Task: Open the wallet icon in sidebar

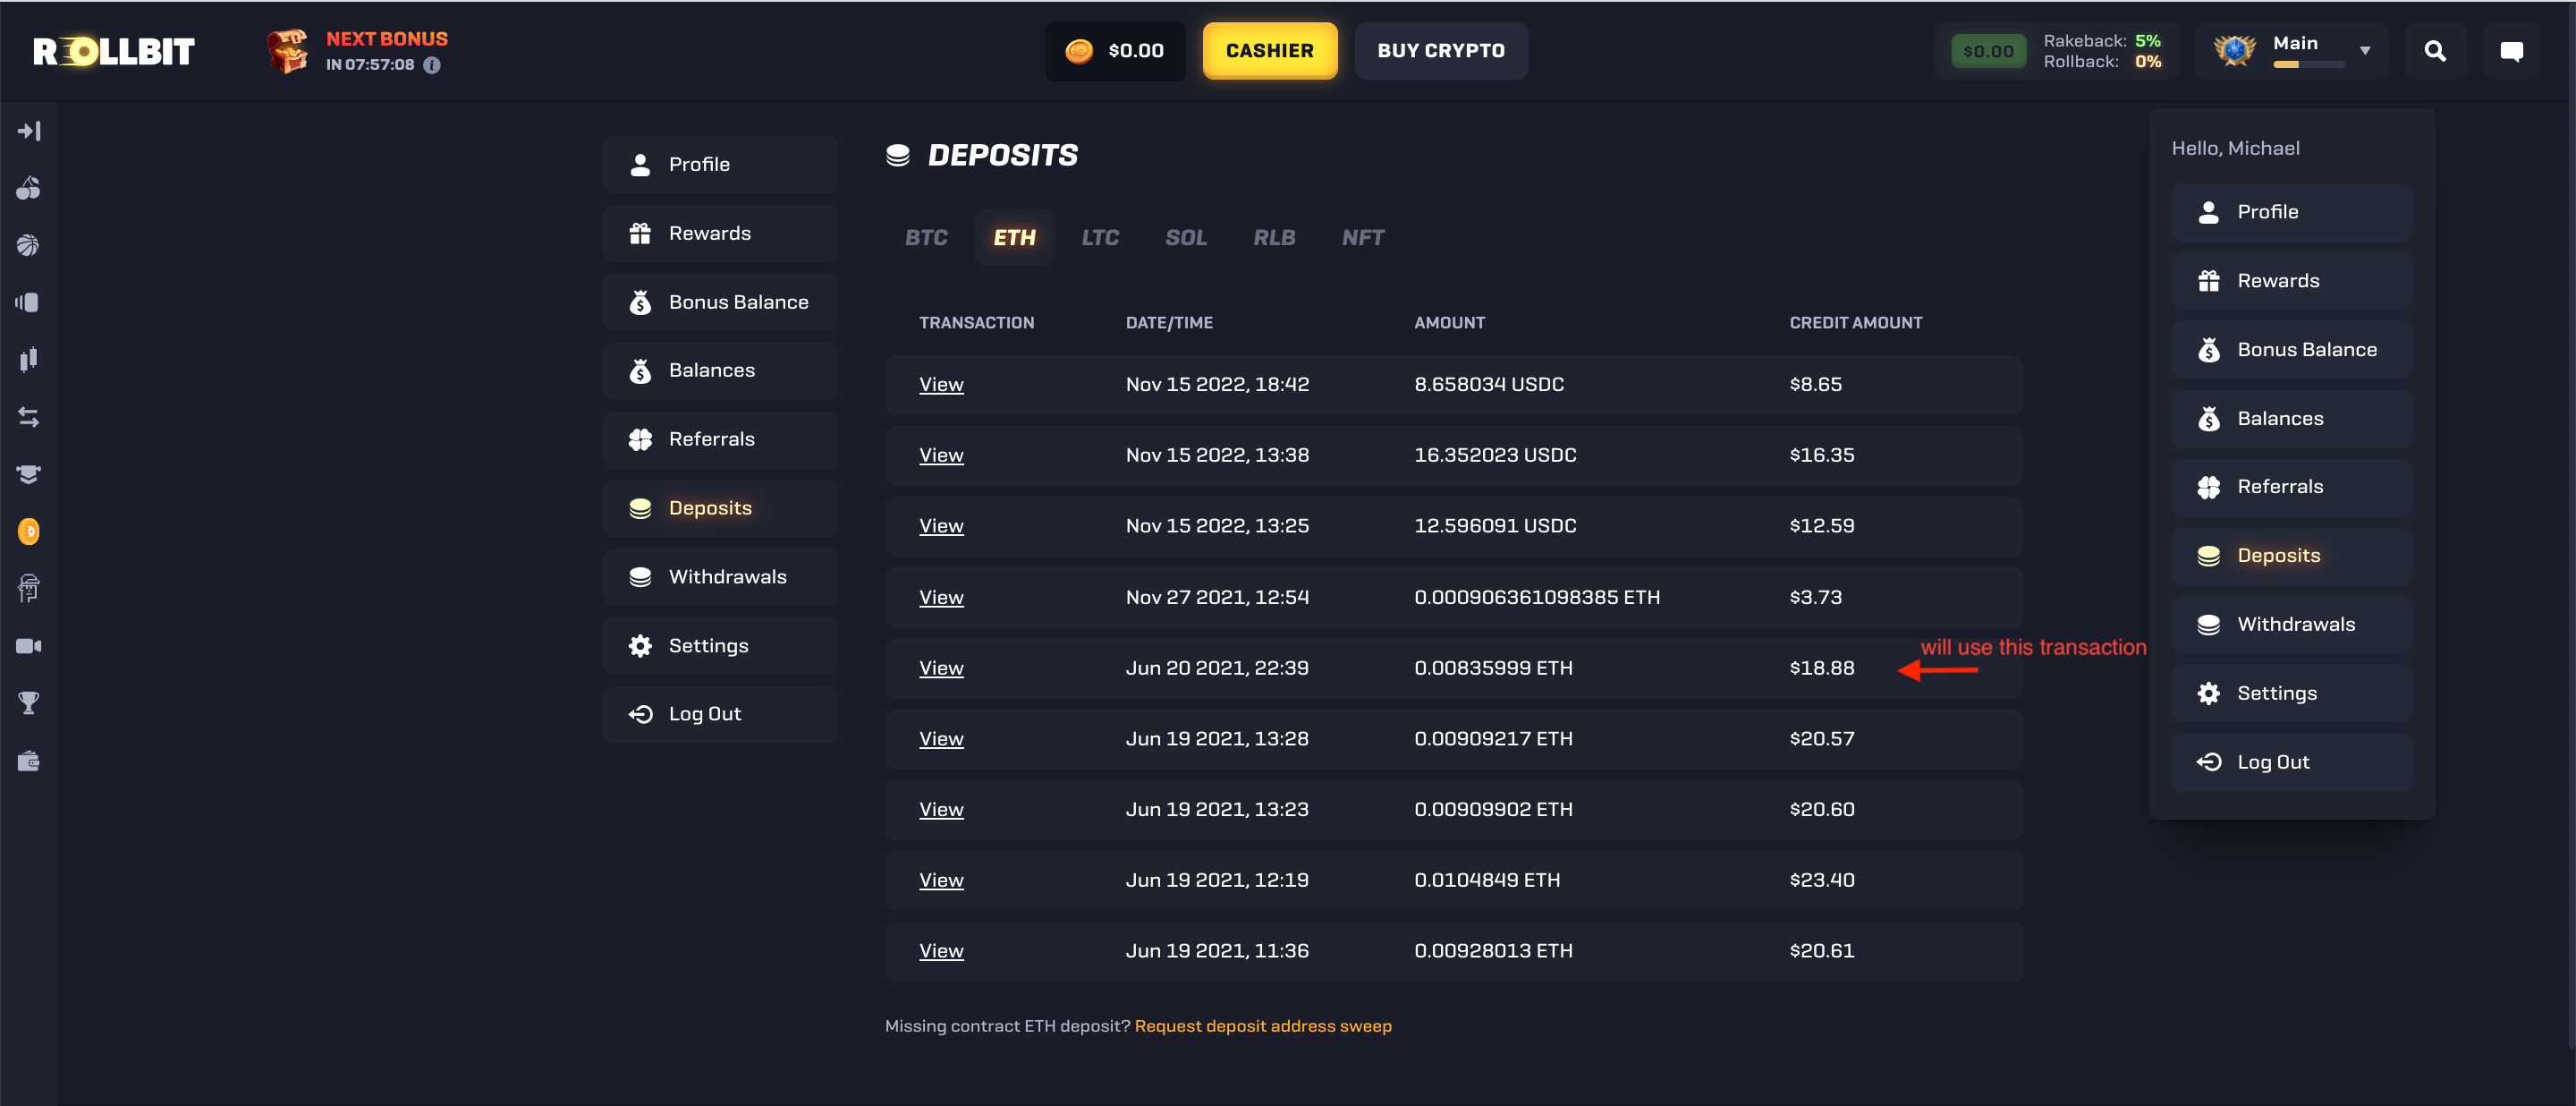Action: click(x=29, y=761)
